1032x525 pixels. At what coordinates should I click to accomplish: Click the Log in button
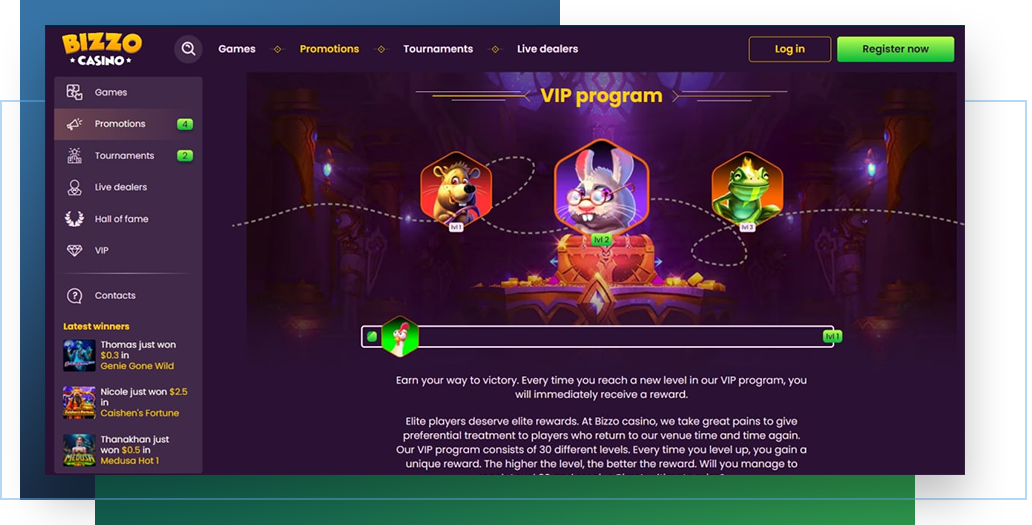tap(790, 49)
